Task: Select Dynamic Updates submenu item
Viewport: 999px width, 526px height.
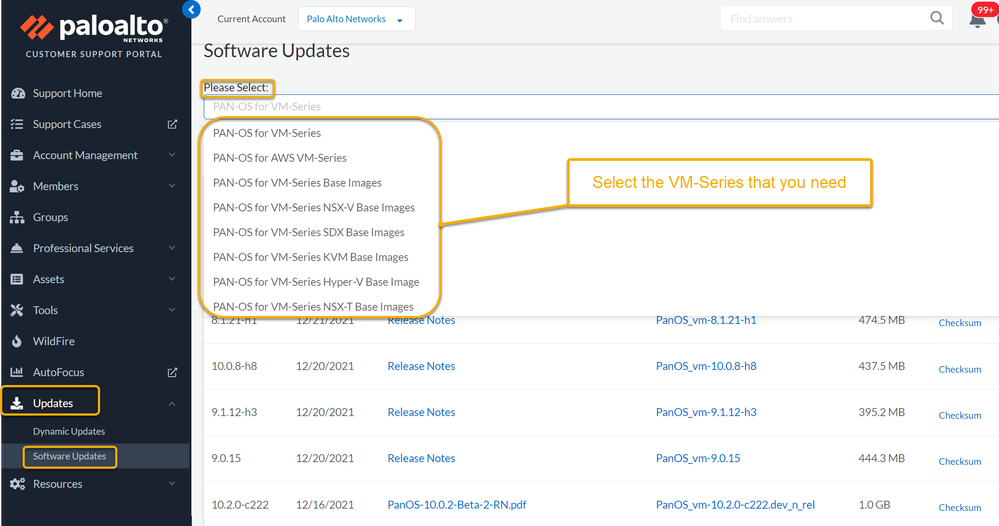Action: click(x=69, y=431)
